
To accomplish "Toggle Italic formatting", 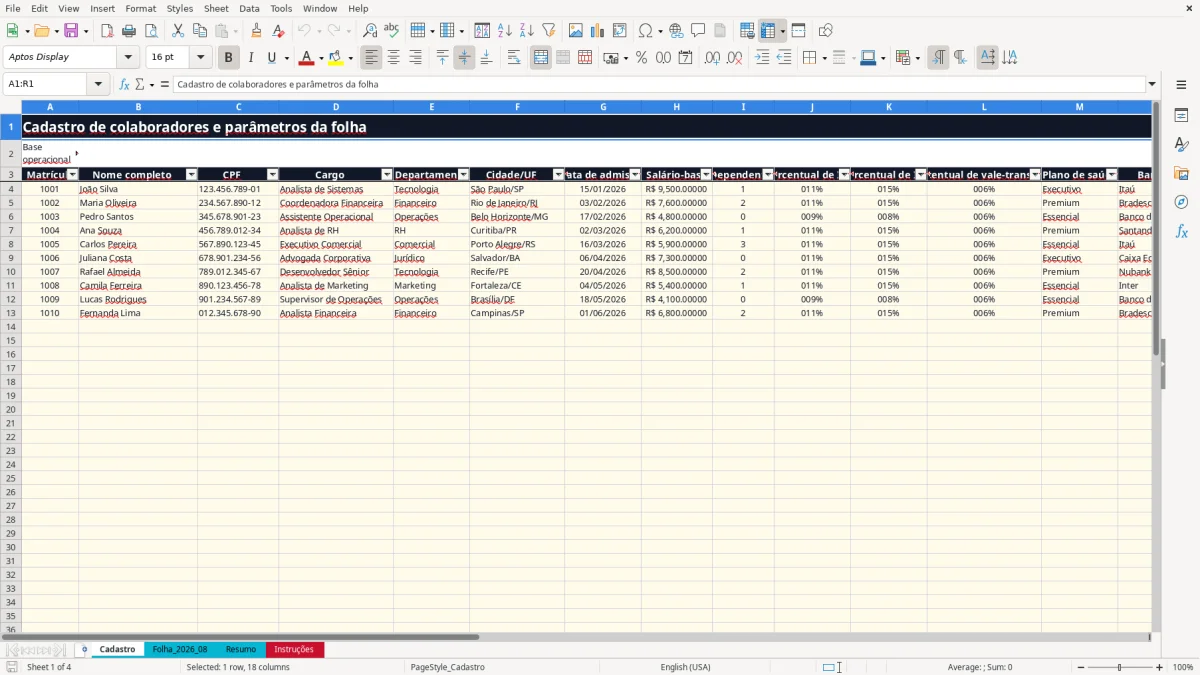I will pyautogui.click(x=251, y=58).
